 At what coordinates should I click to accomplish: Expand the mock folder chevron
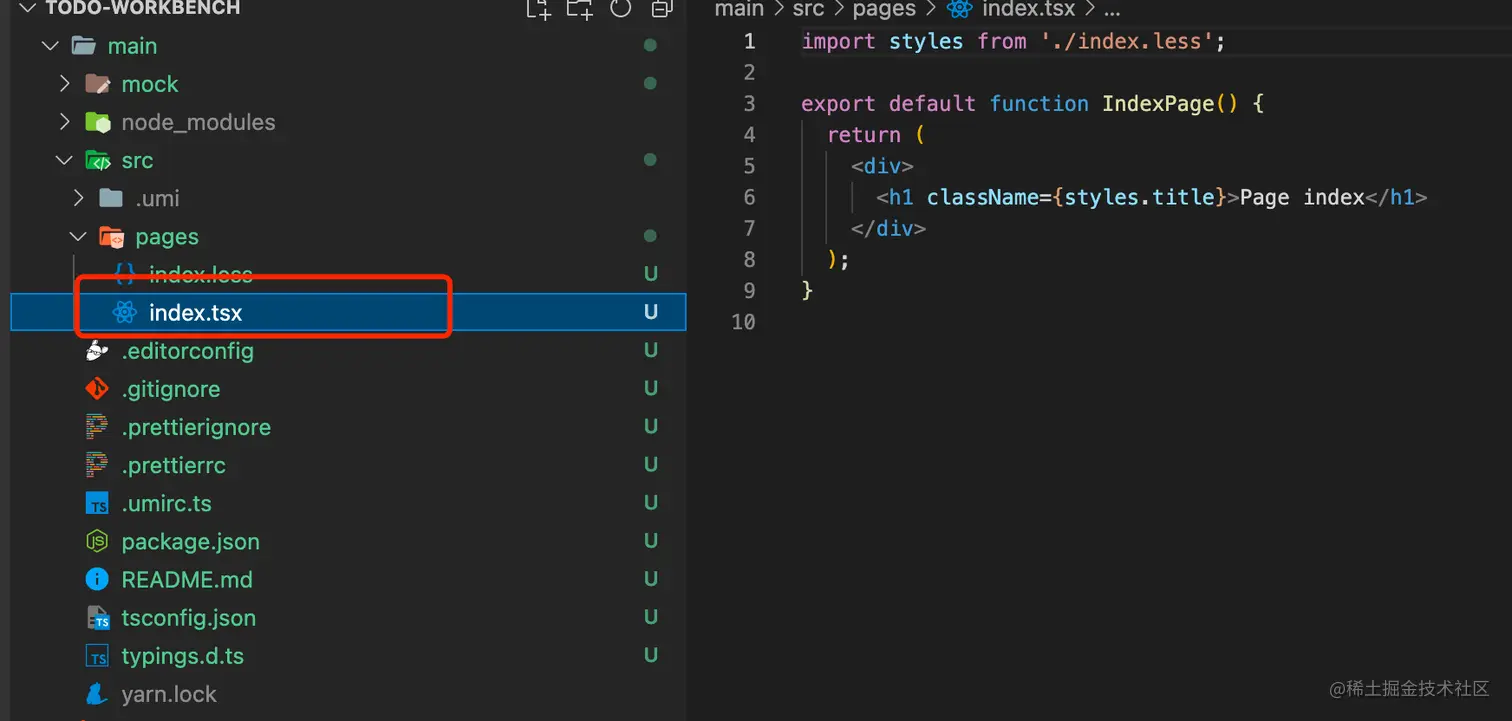point(65,84)
